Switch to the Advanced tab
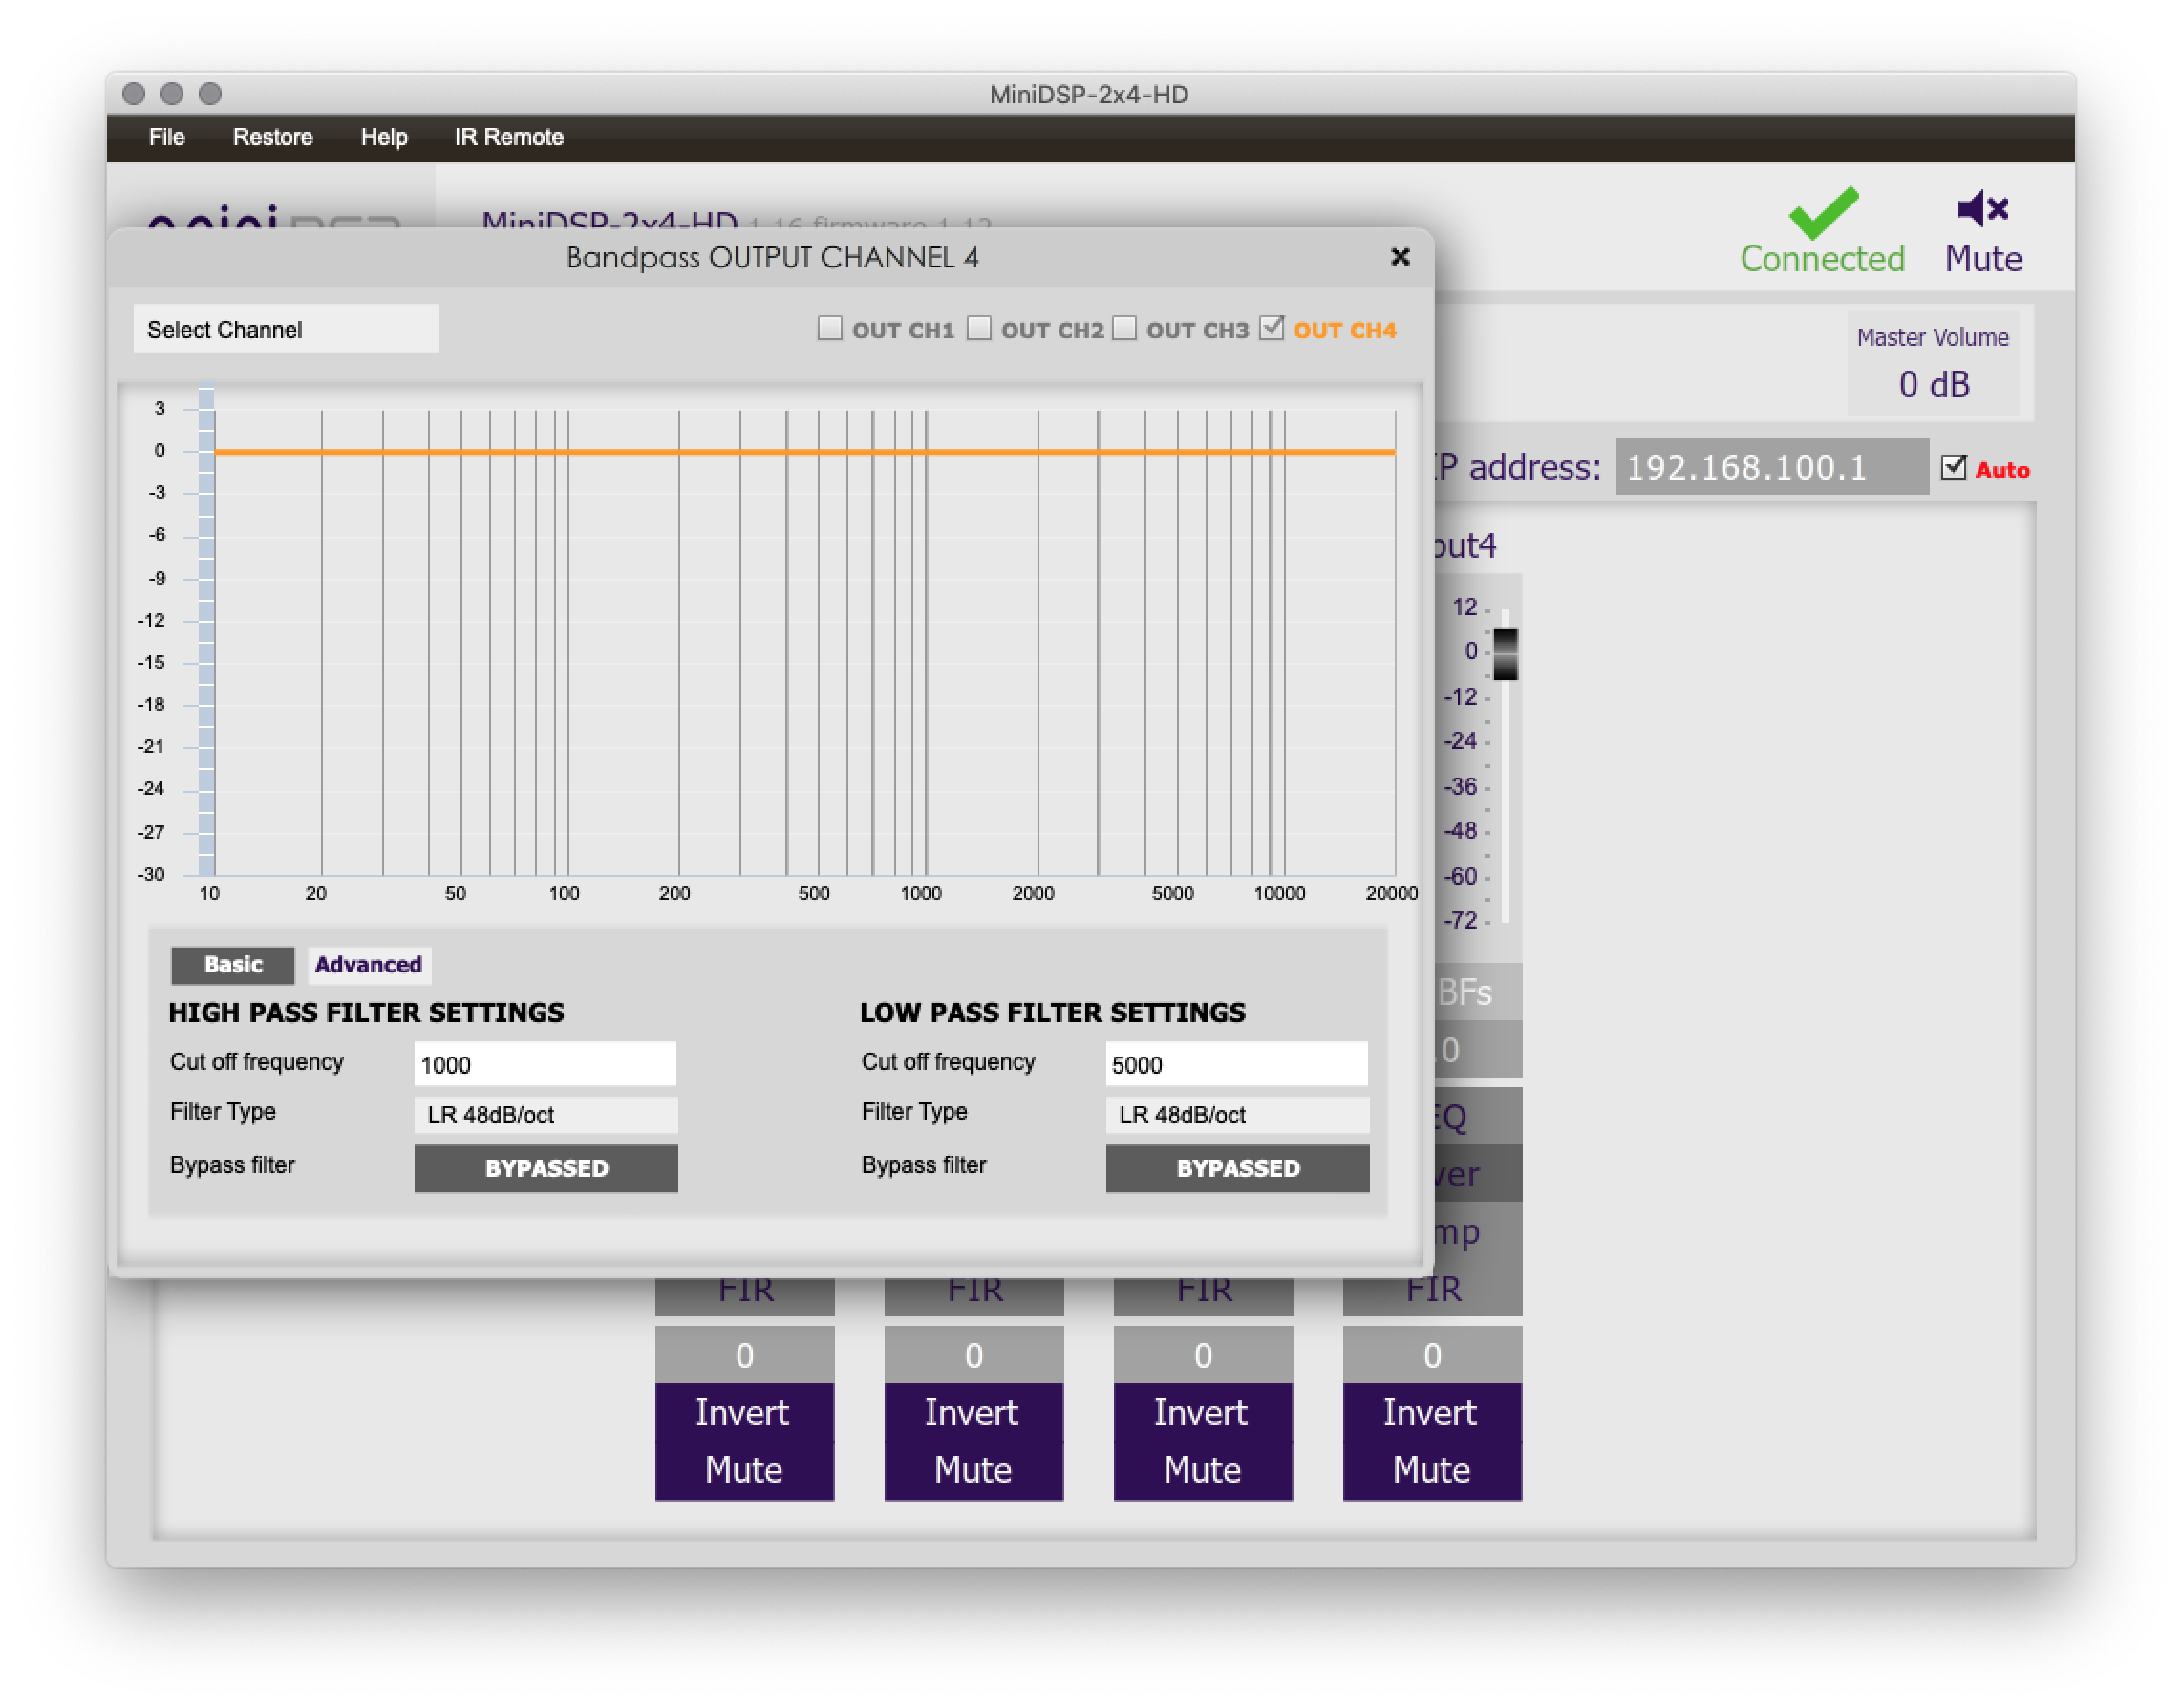2182x1708 pixels. (368, 964)
